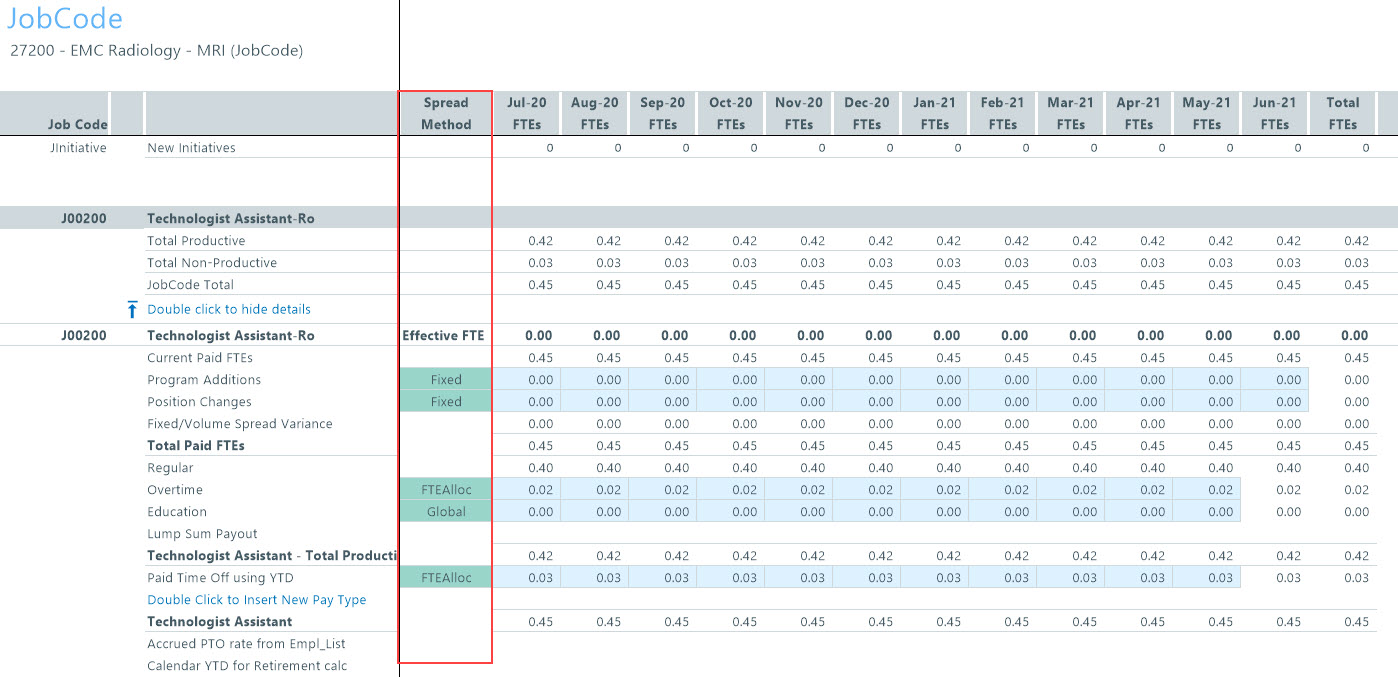Click the JobCode page title
1398x677 pixels.
65,19
